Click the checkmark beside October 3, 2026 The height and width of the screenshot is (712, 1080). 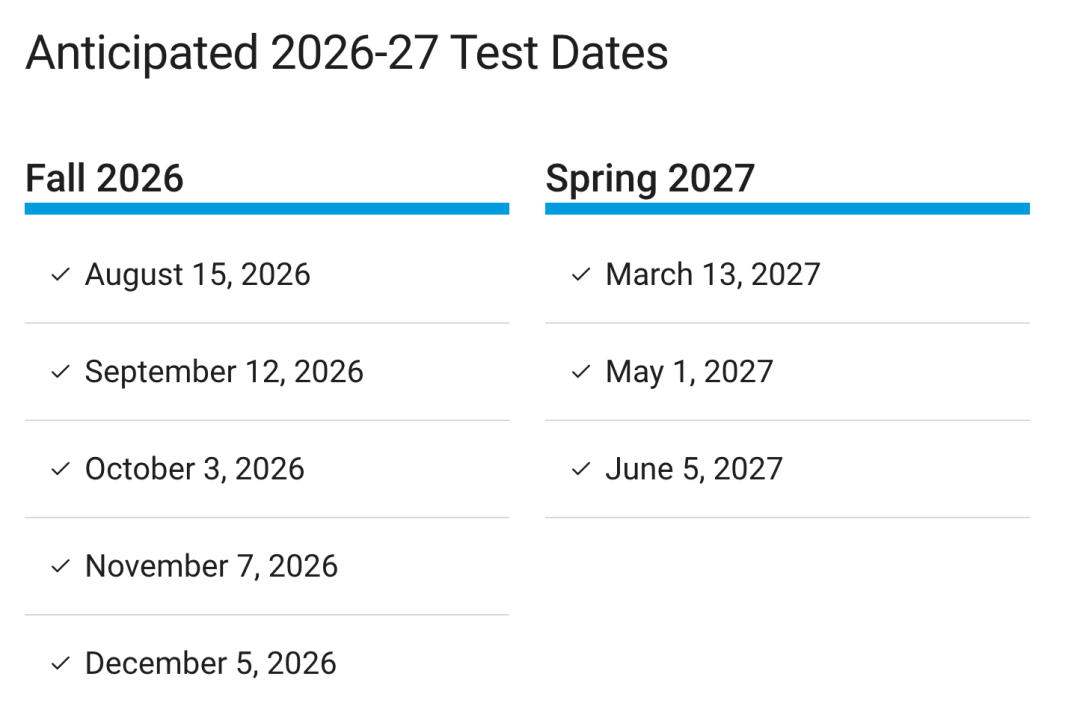pos(60,469)
